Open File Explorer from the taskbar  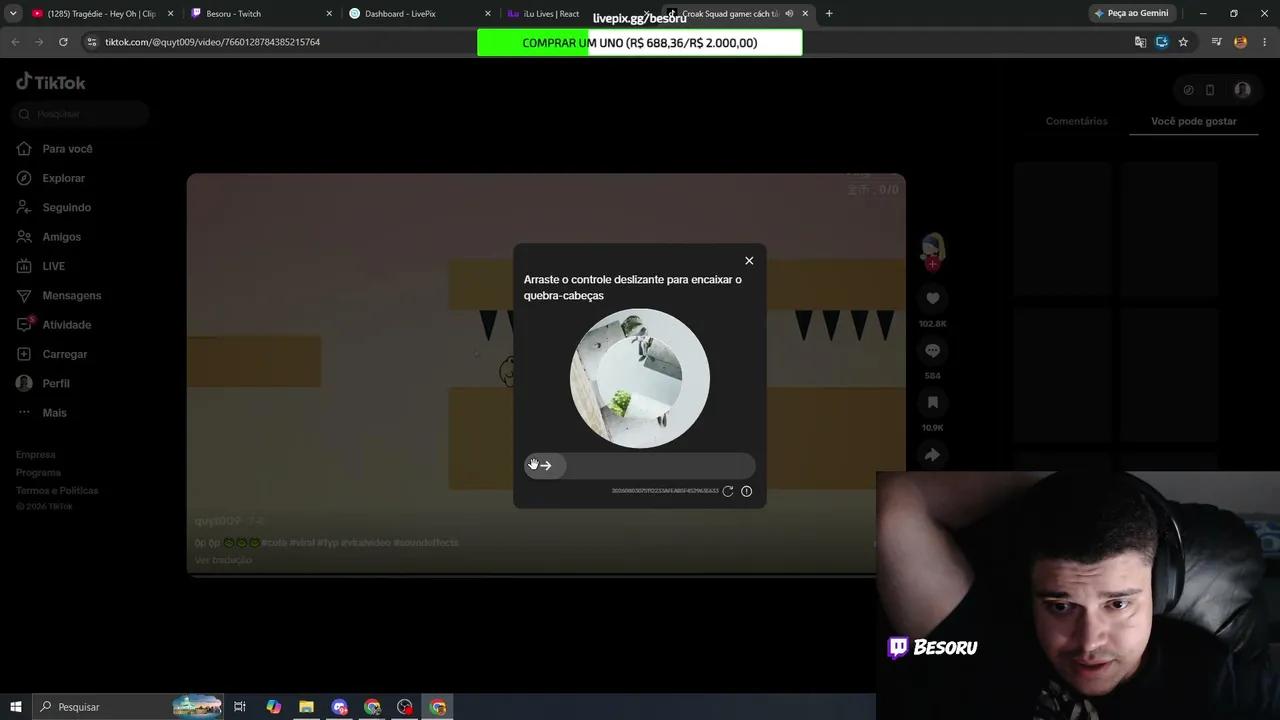click(307, 707)
